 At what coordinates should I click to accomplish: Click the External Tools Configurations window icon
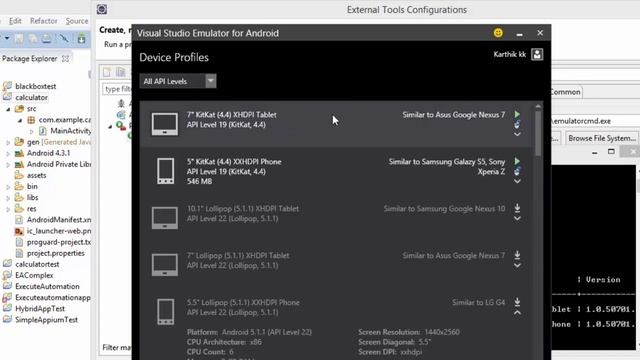102,9
